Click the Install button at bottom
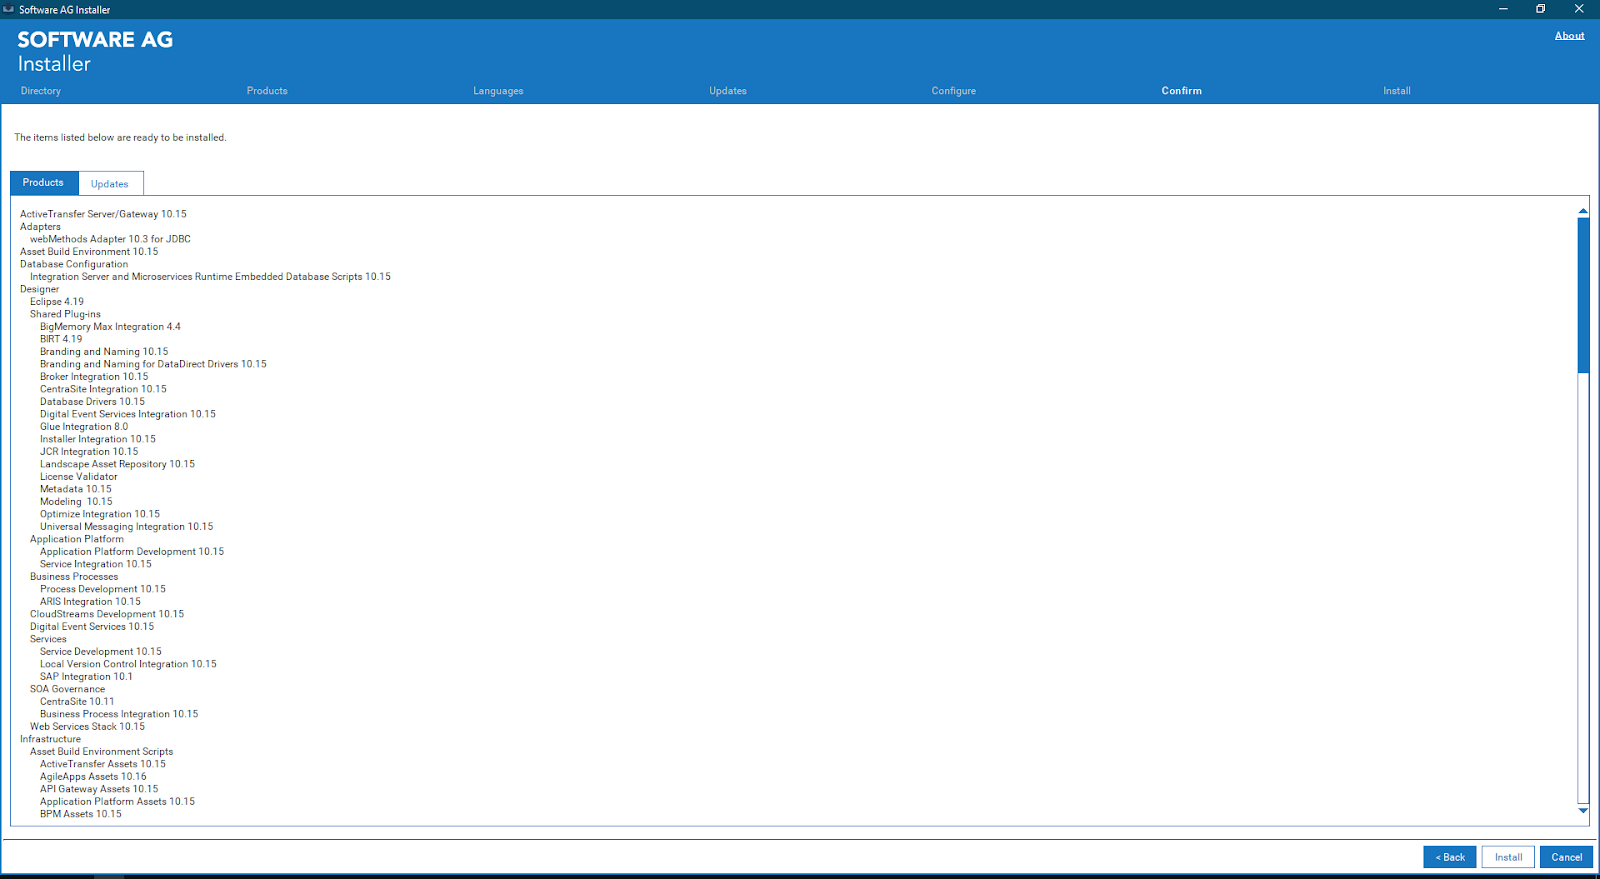Image resolution: width=1600 pixels, height=879 pixels. pyautogui.click(x=1508, y=857)
